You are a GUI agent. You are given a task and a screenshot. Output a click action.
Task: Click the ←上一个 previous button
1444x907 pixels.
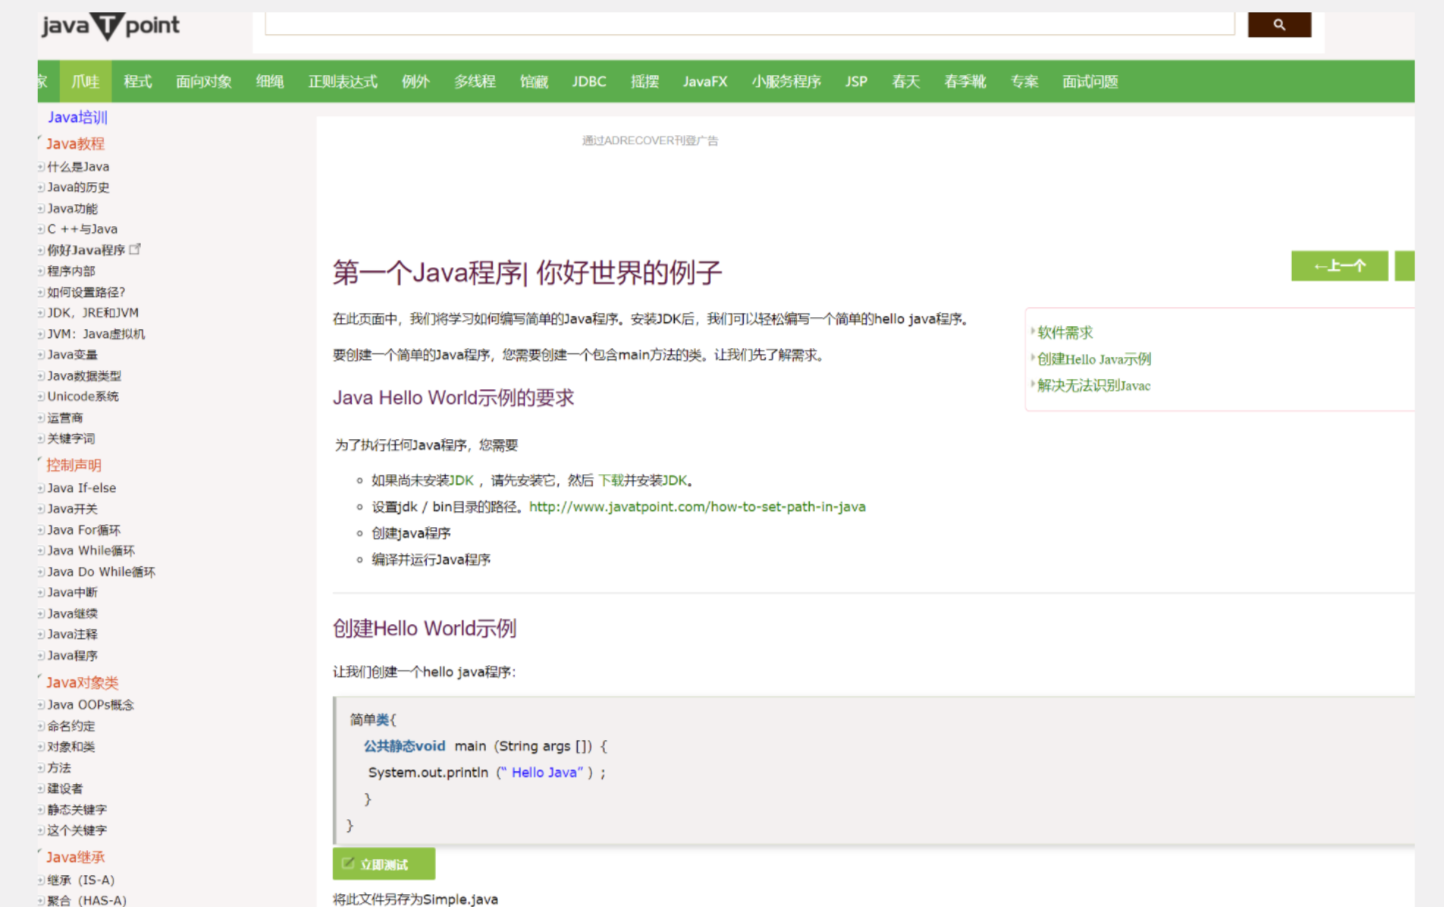coord(1339,266)
